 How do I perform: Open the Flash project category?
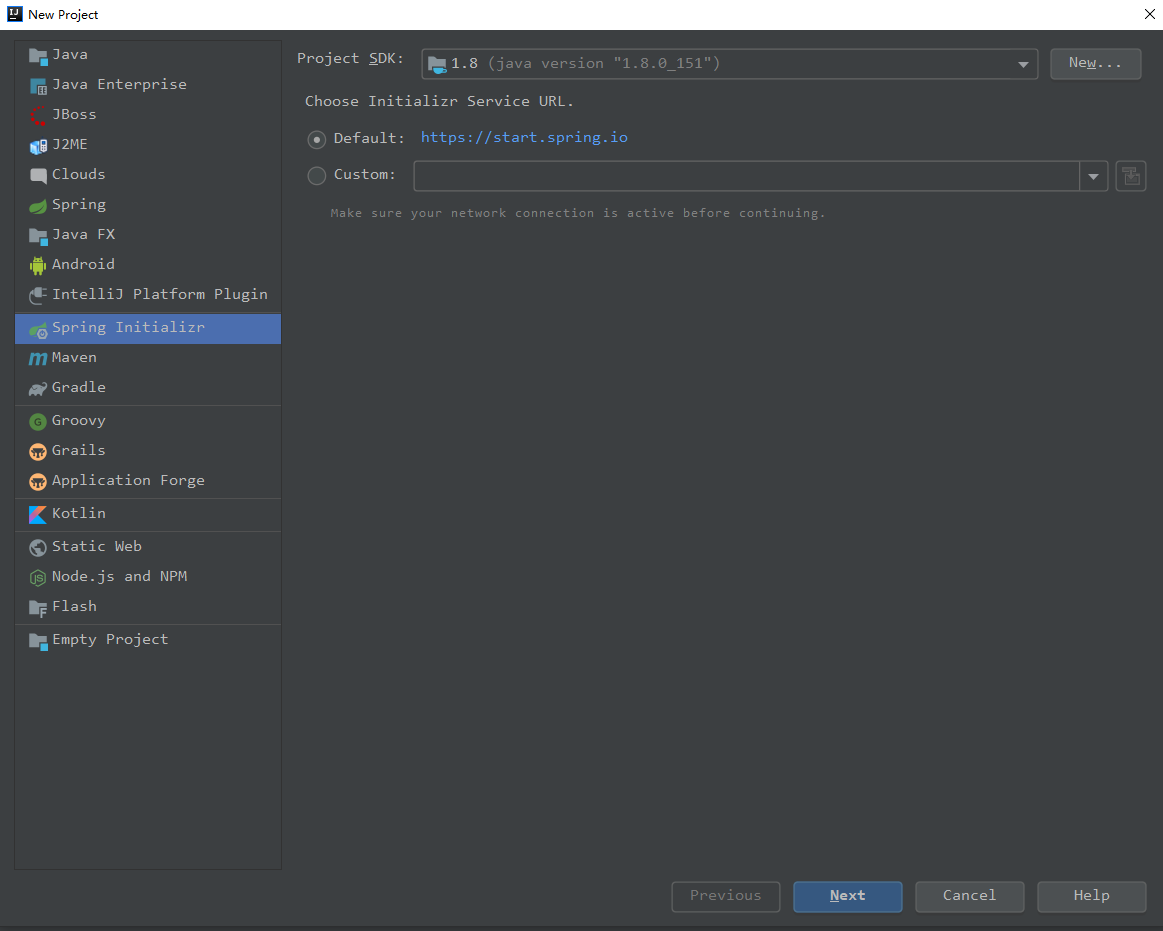(x=74, y=606)
